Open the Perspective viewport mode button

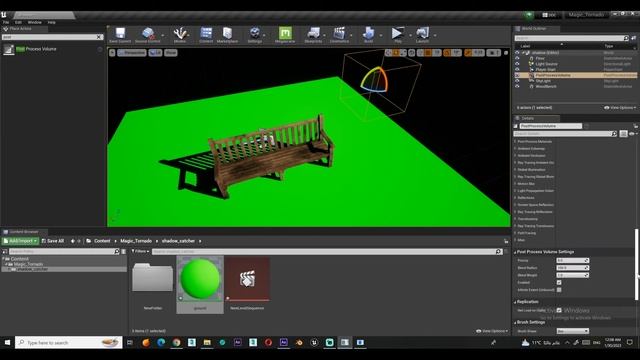pos(131,53)
